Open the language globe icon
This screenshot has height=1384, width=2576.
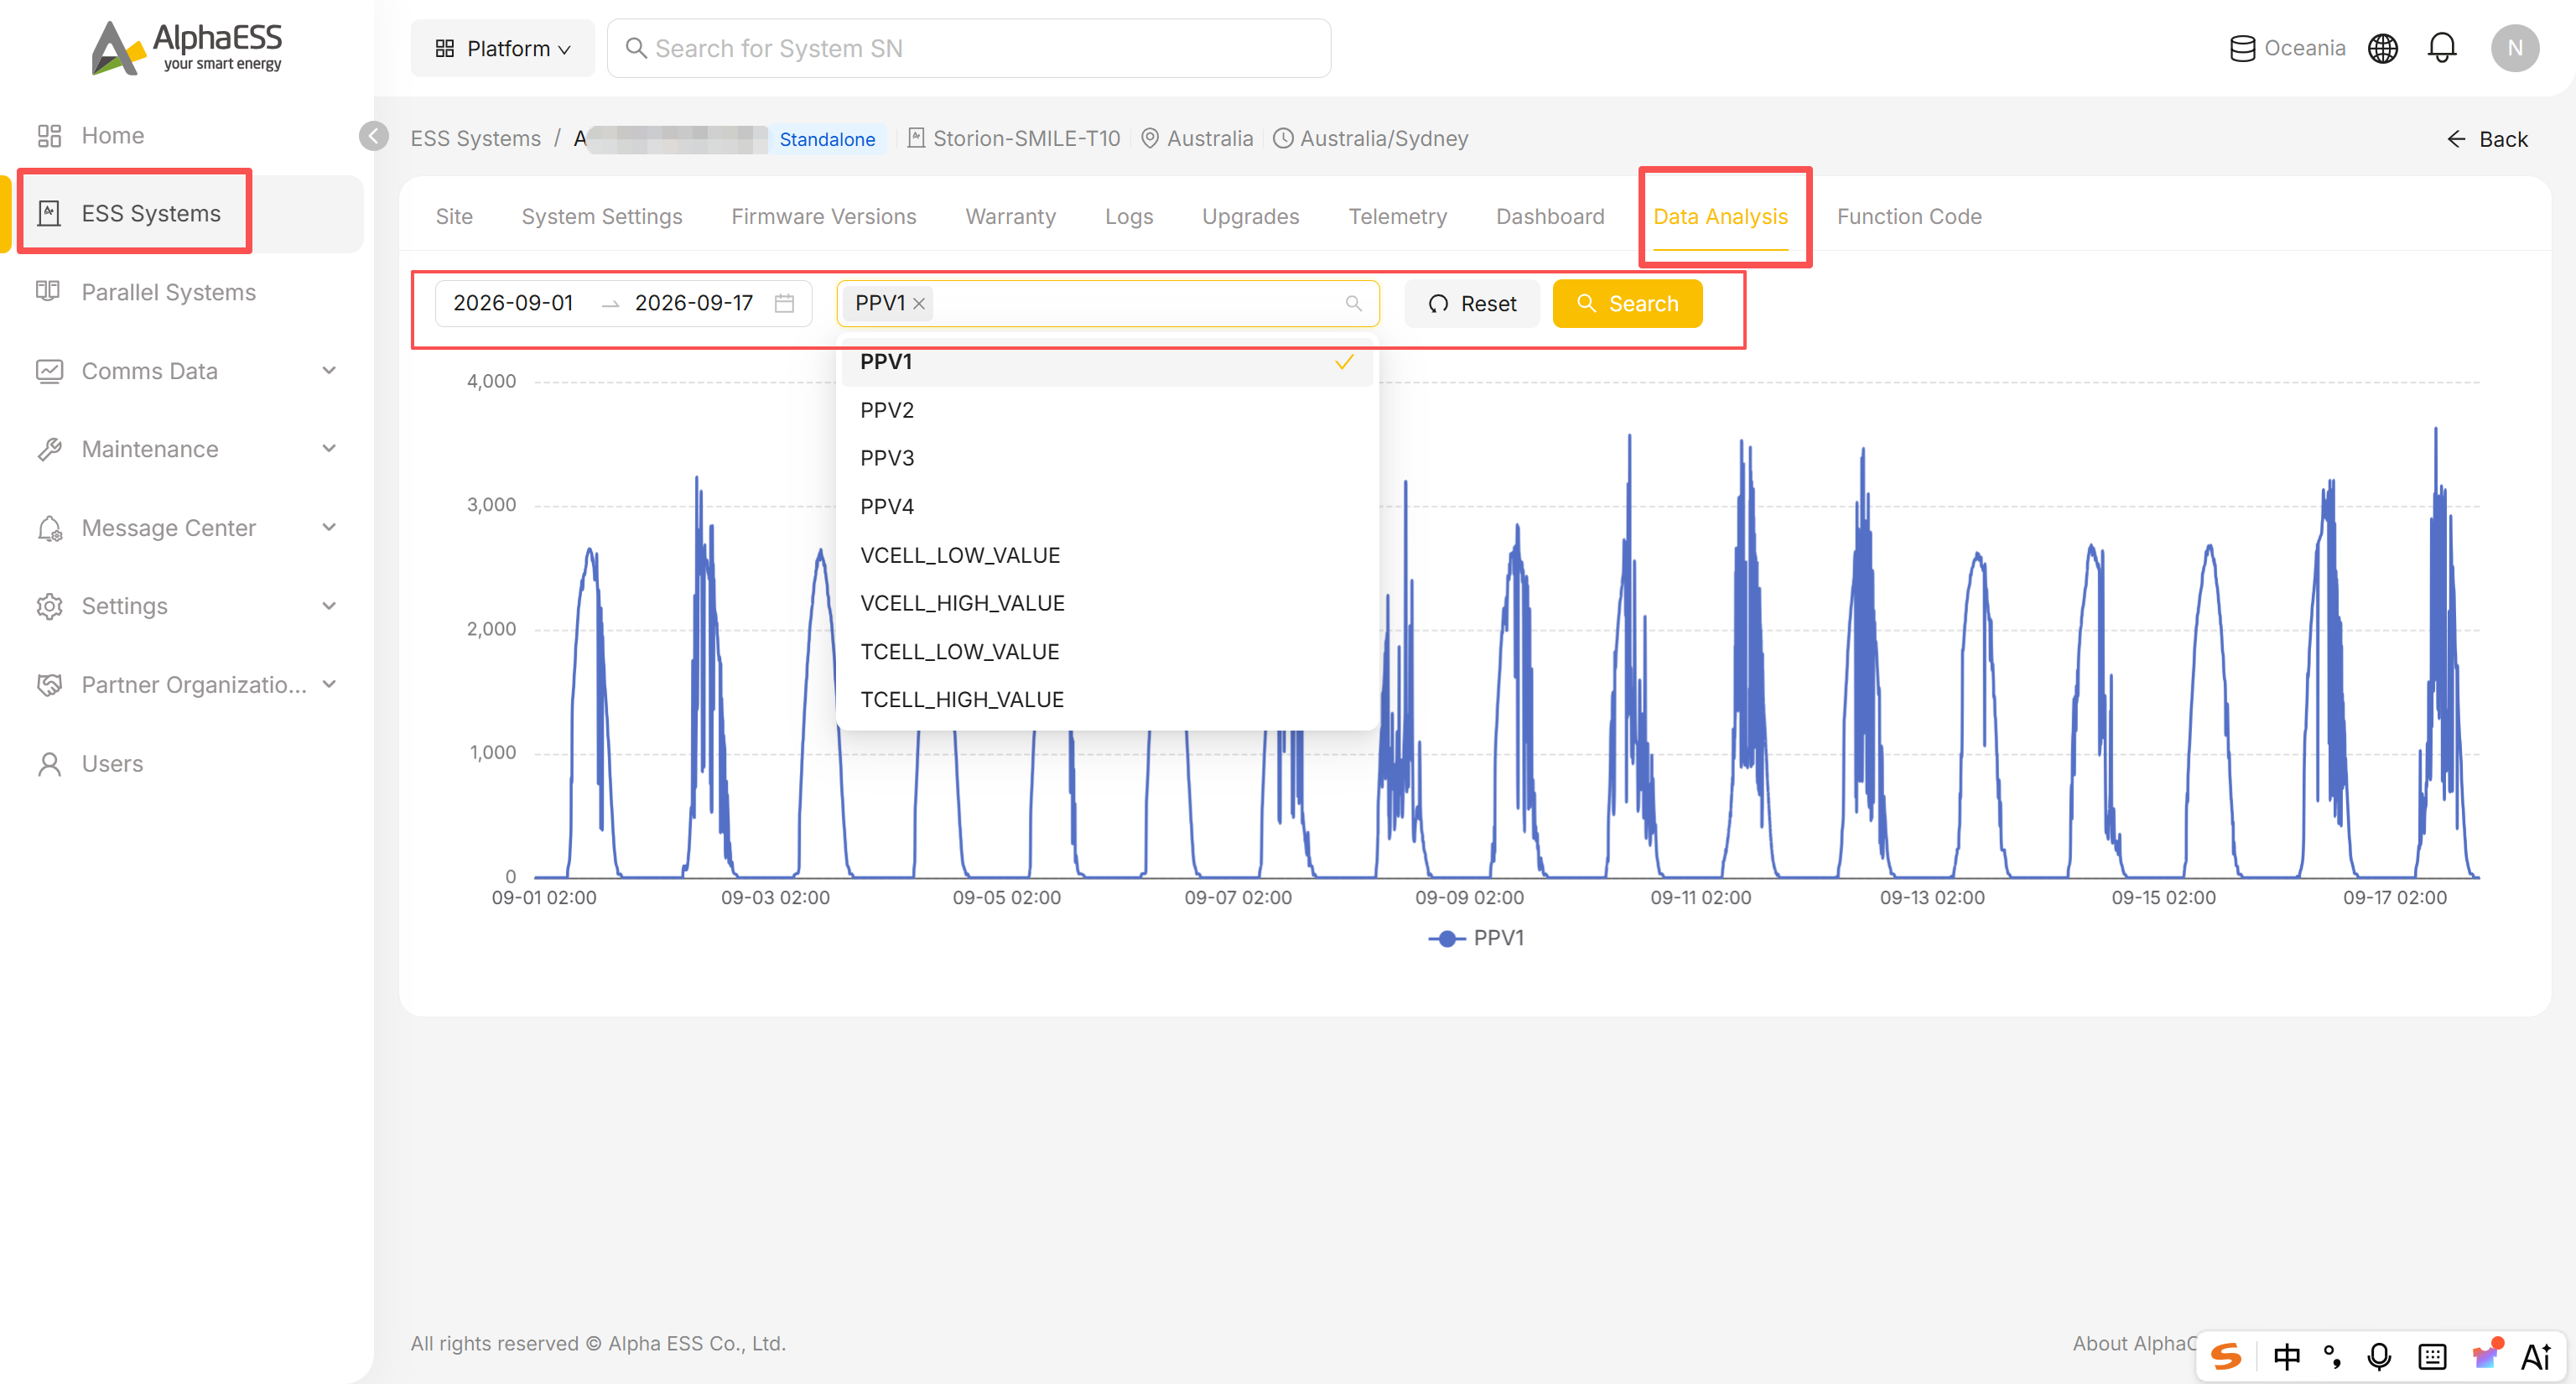pyautogui.click(x=2382, y=48)
